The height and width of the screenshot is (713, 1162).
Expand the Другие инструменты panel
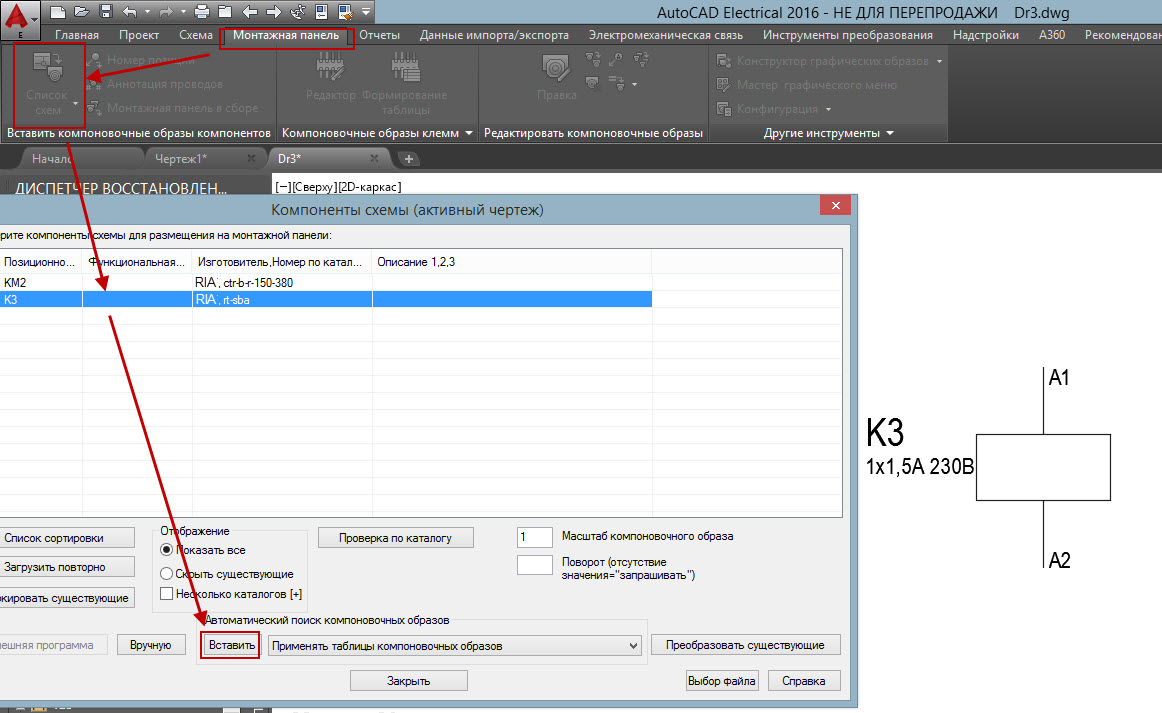pyautogui.click(x=890, y=133)
